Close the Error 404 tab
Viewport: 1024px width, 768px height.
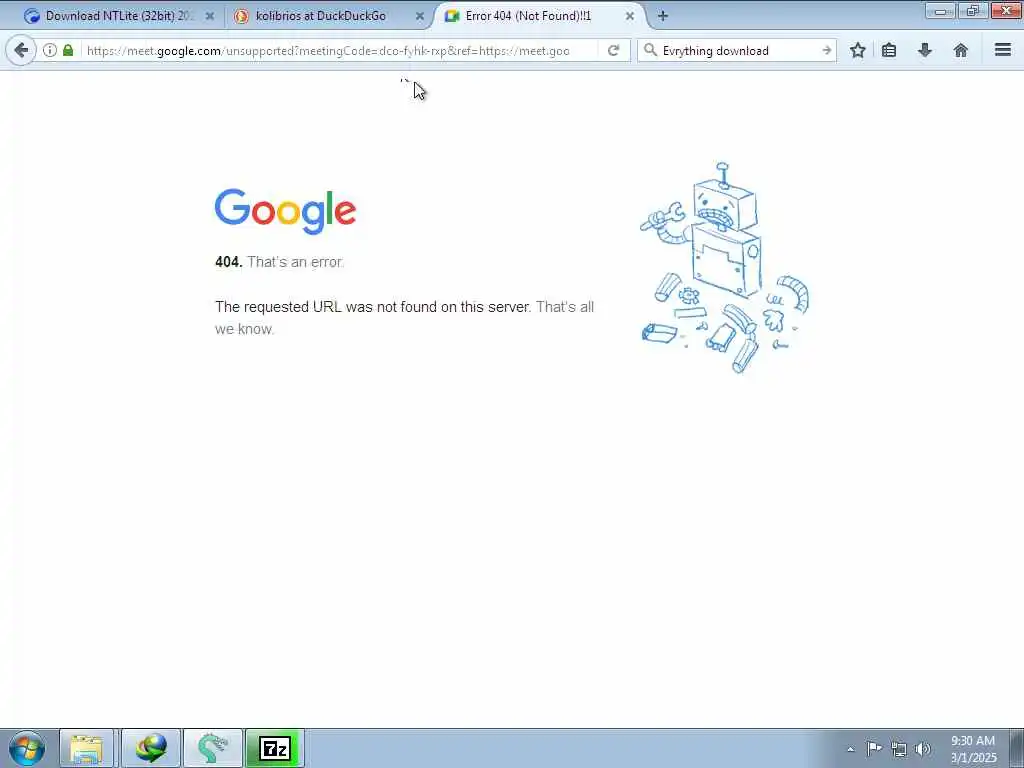pos(630,16)
